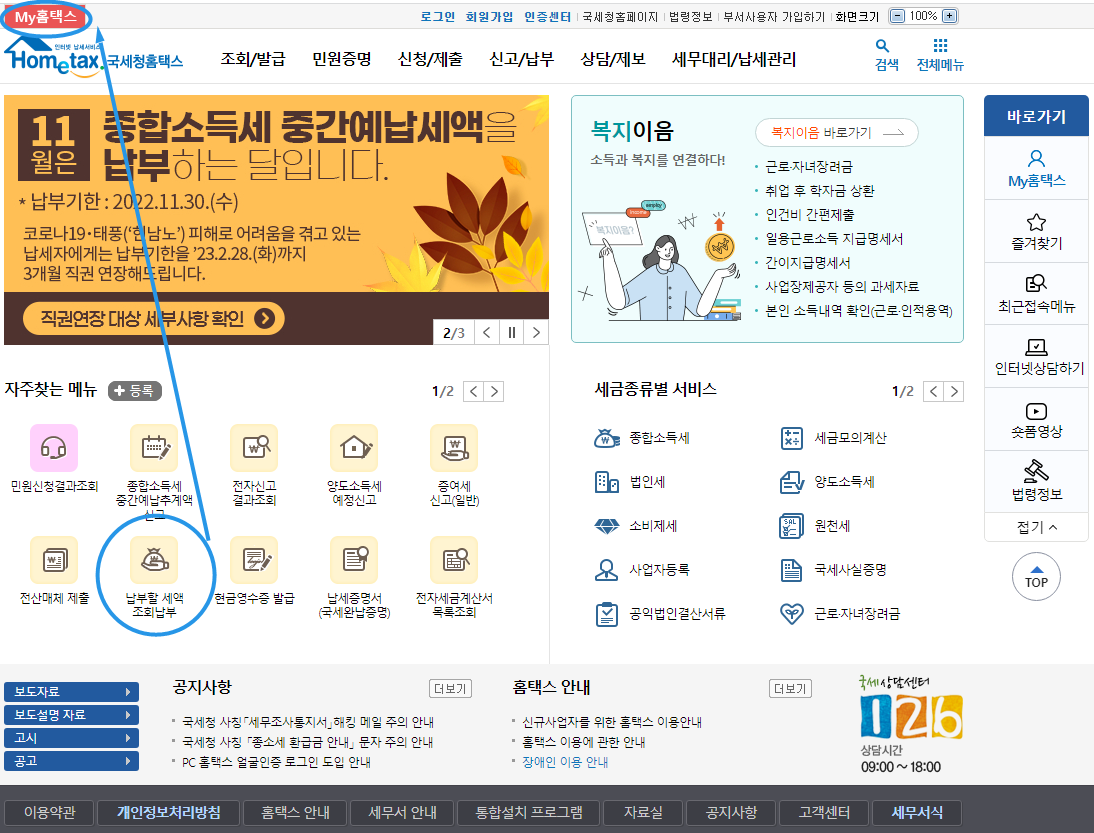
Task: Go to next 세금종류별 서비스 page
Action: [x=954, y=391]
